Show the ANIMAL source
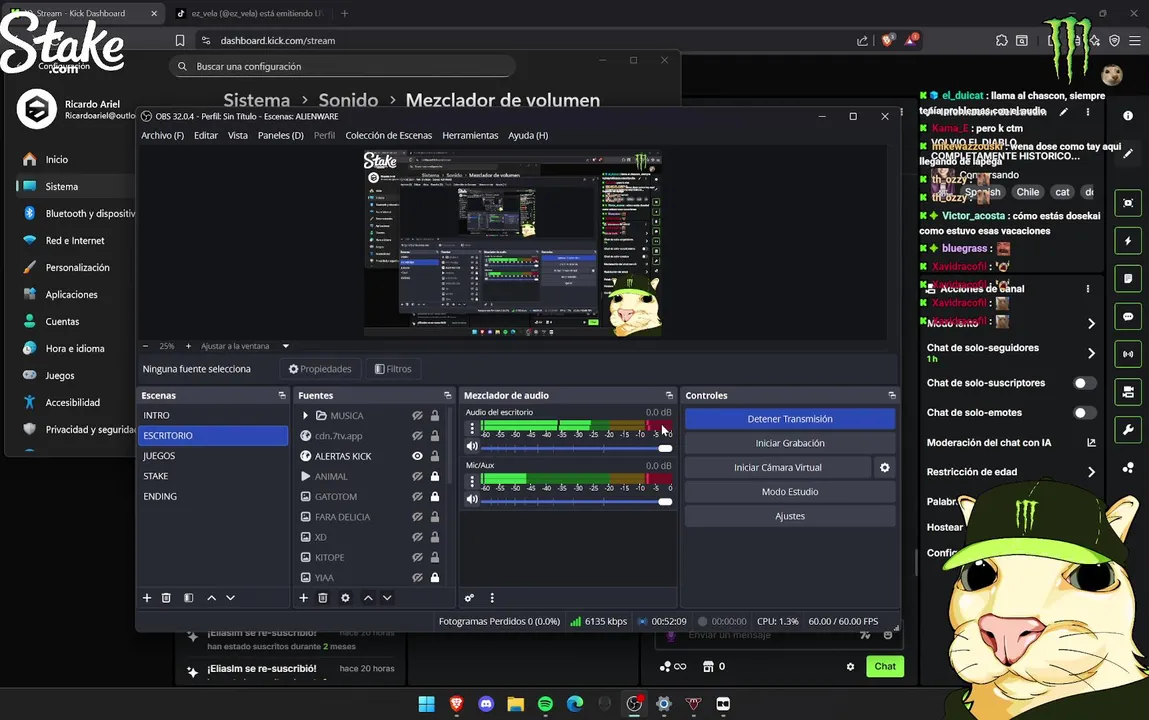Viewport: 1149px width, 720px height. click(x=417, y=476)
